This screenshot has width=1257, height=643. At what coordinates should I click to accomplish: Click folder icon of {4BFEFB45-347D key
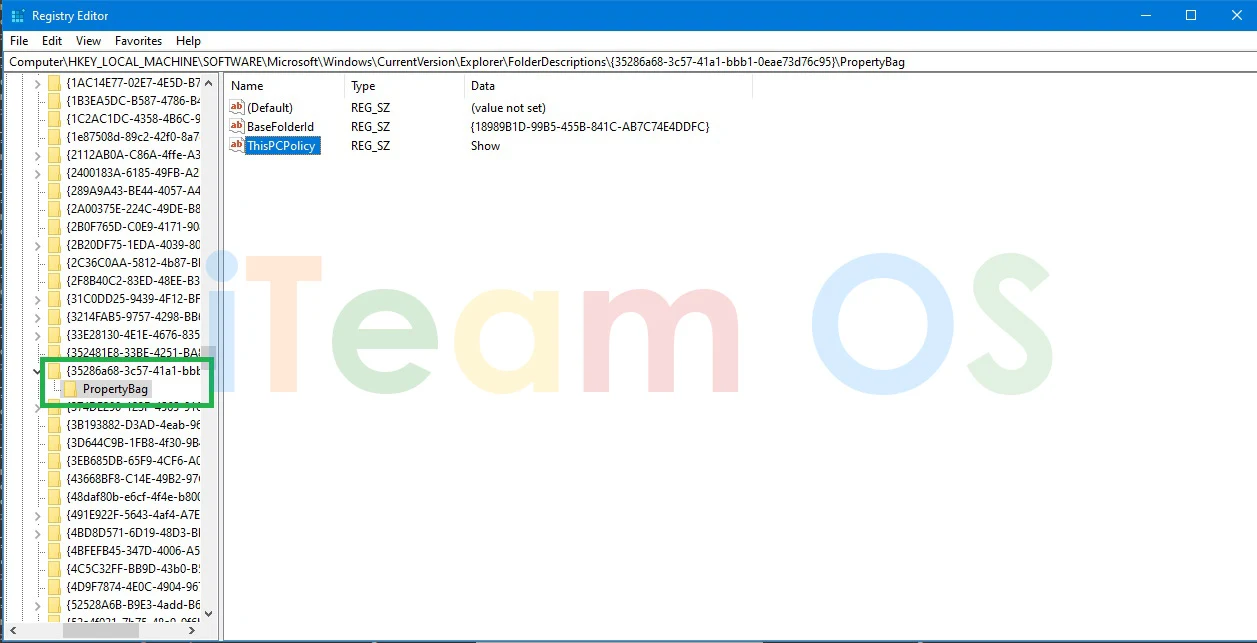click(55, 550)
